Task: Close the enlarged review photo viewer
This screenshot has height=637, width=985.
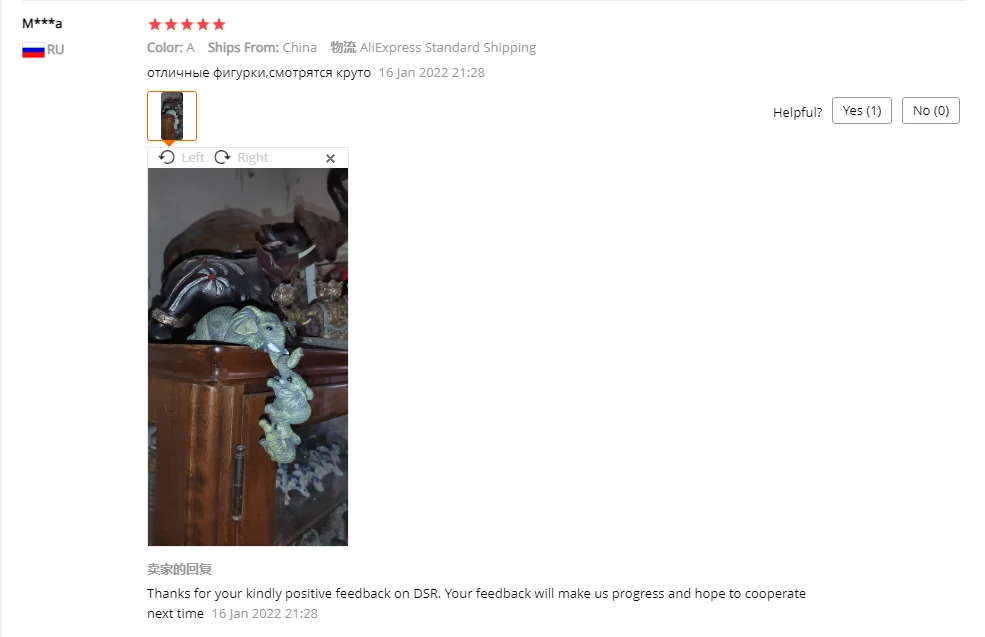Action: coord(330,158)
